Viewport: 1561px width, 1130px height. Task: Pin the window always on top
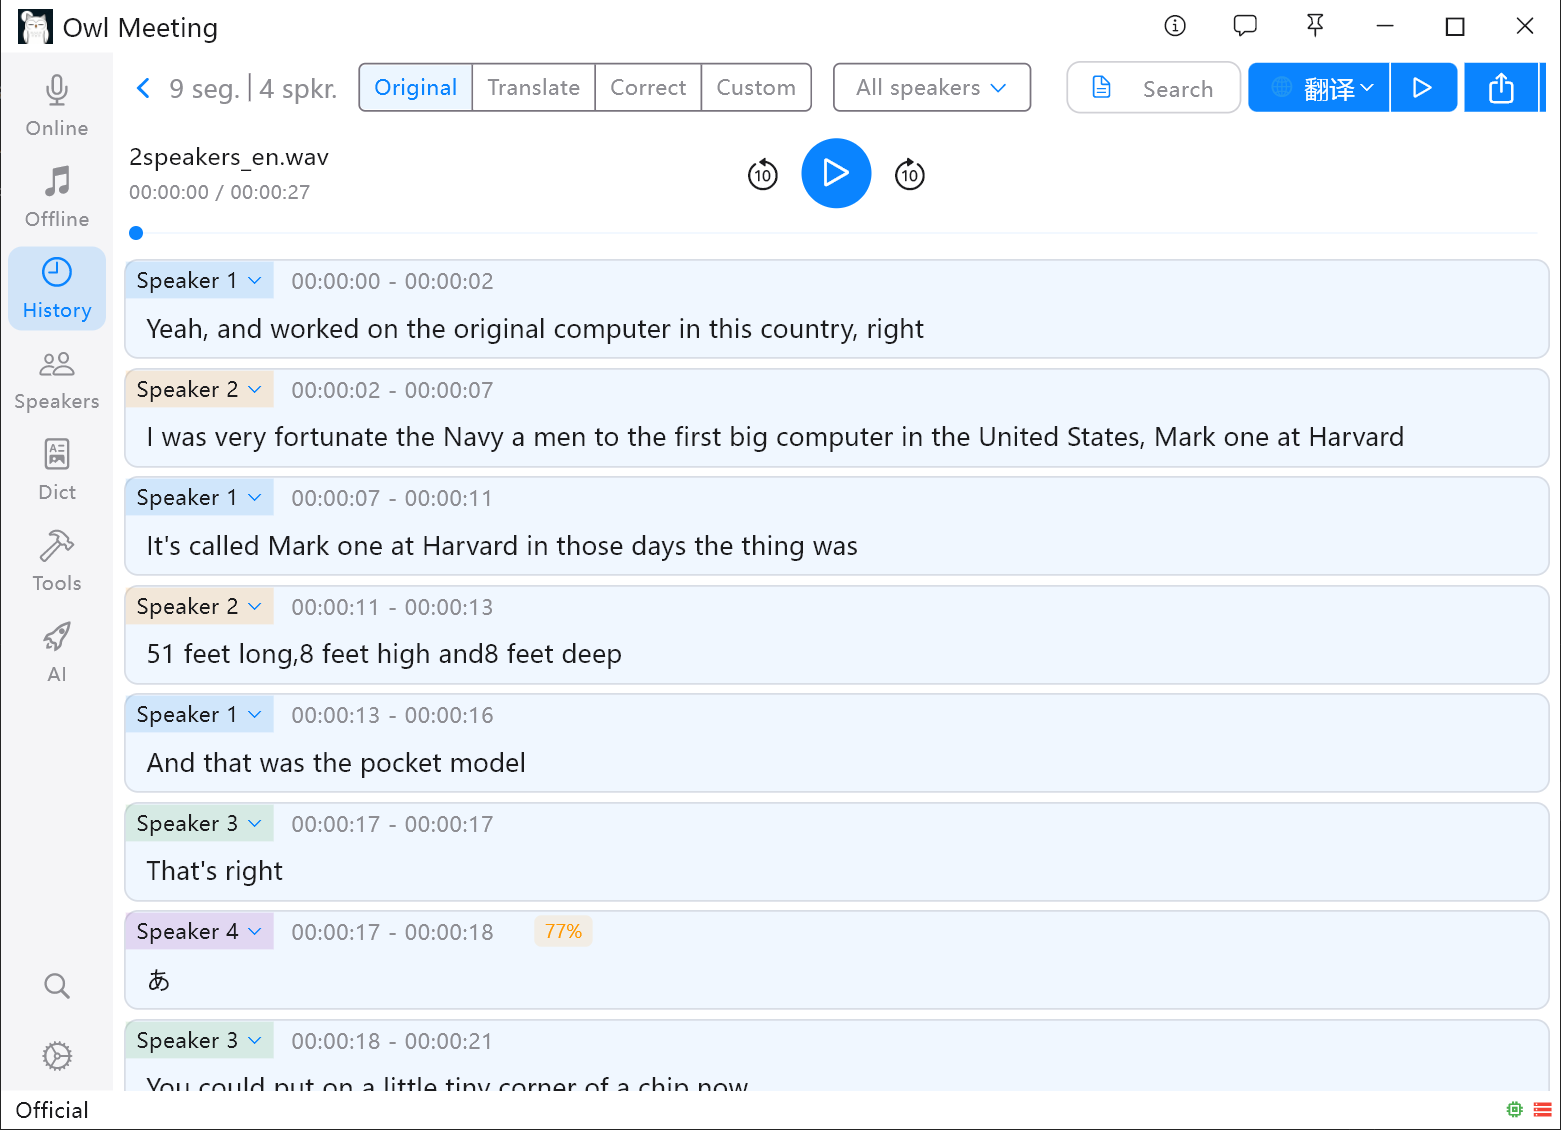[x=1314, y=26]
